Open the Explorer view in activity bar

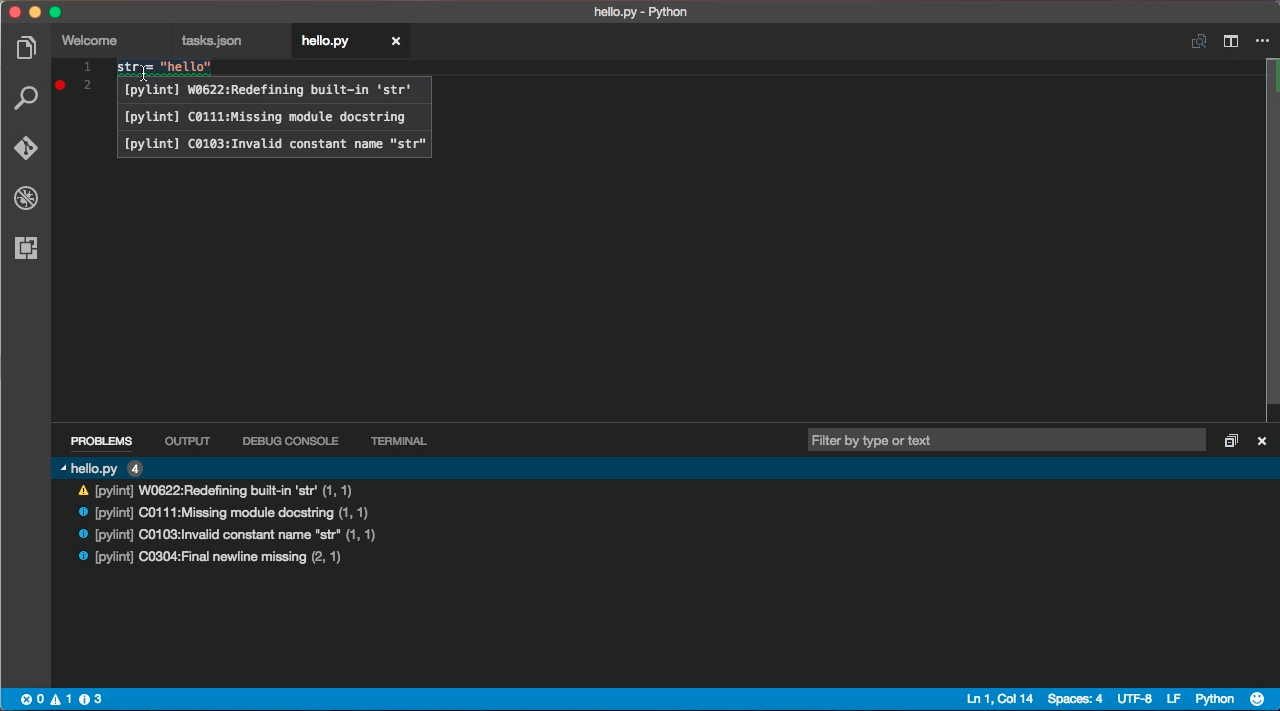tap(26, 48)
